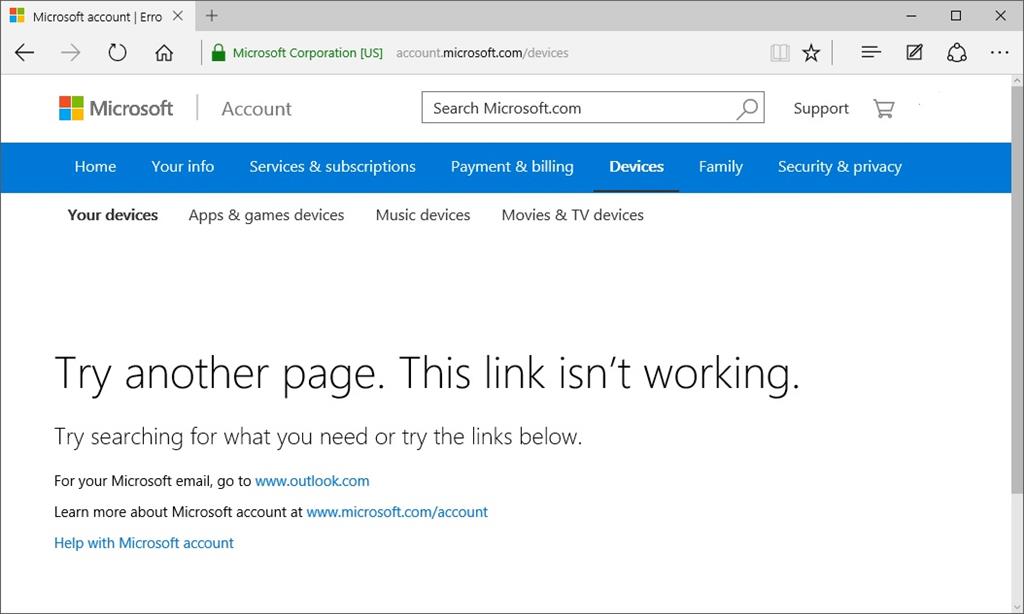
Task: Add this page to favorites
Action: (x=811, y=52)
